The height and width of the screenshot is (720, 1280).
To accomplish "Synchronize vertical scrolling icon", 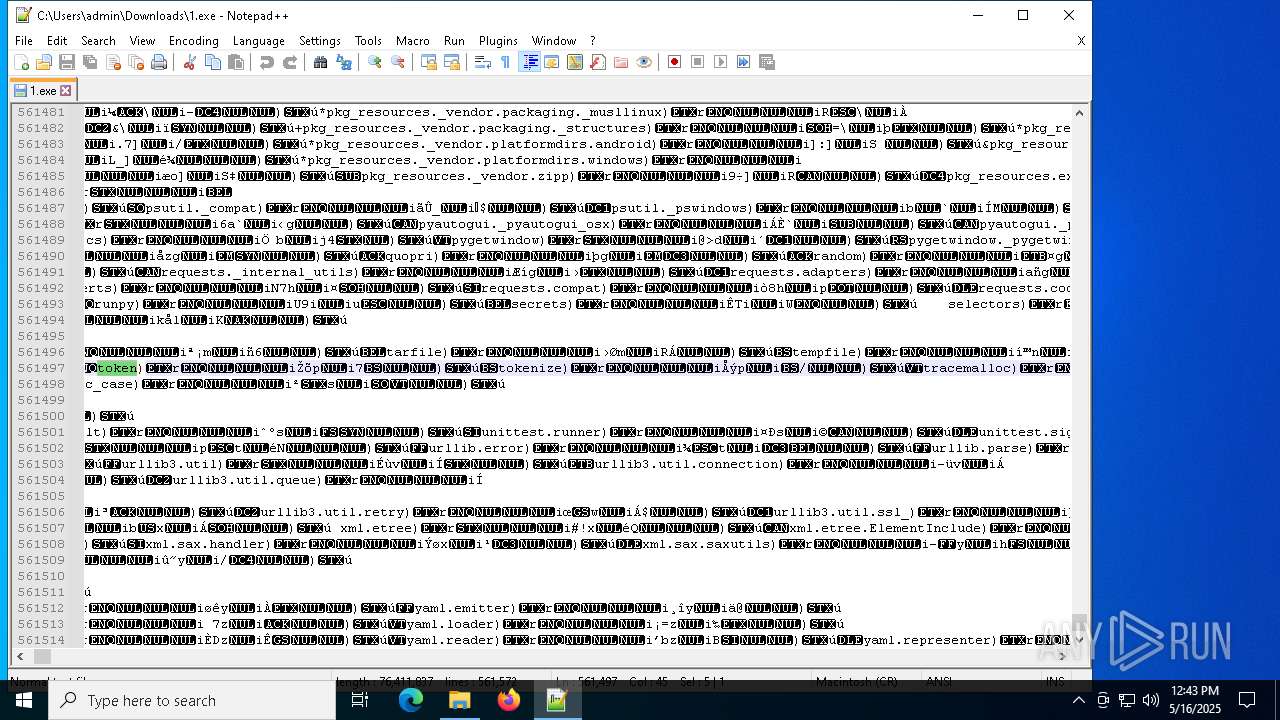I will [x=428, y=62].
